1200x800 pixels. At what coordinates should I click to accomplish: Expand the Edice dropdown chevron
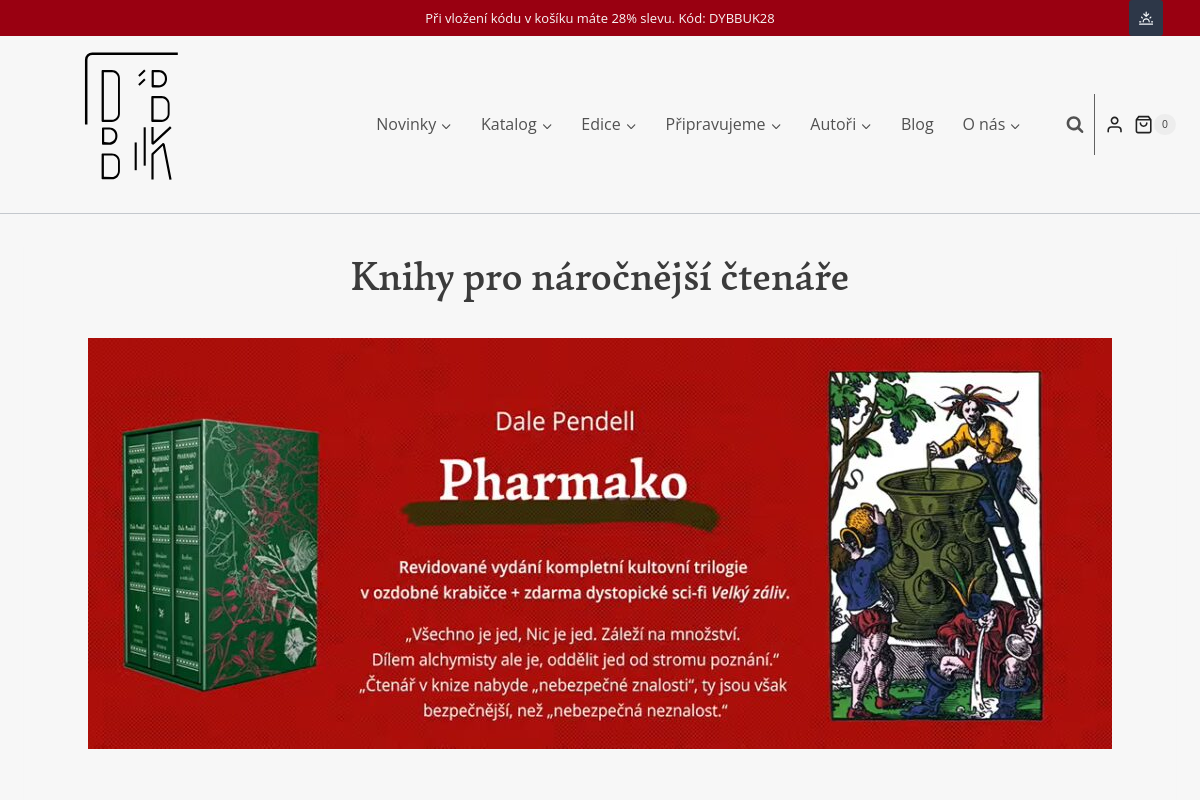point(631,126)
